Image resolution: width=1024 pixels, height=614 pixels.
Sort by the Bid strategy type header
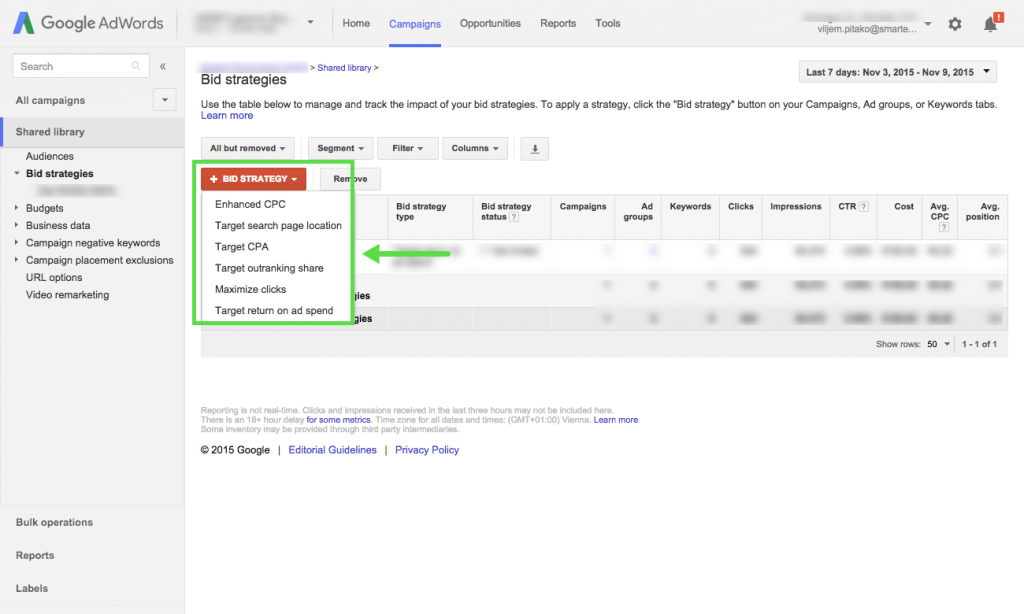(421, 212)
